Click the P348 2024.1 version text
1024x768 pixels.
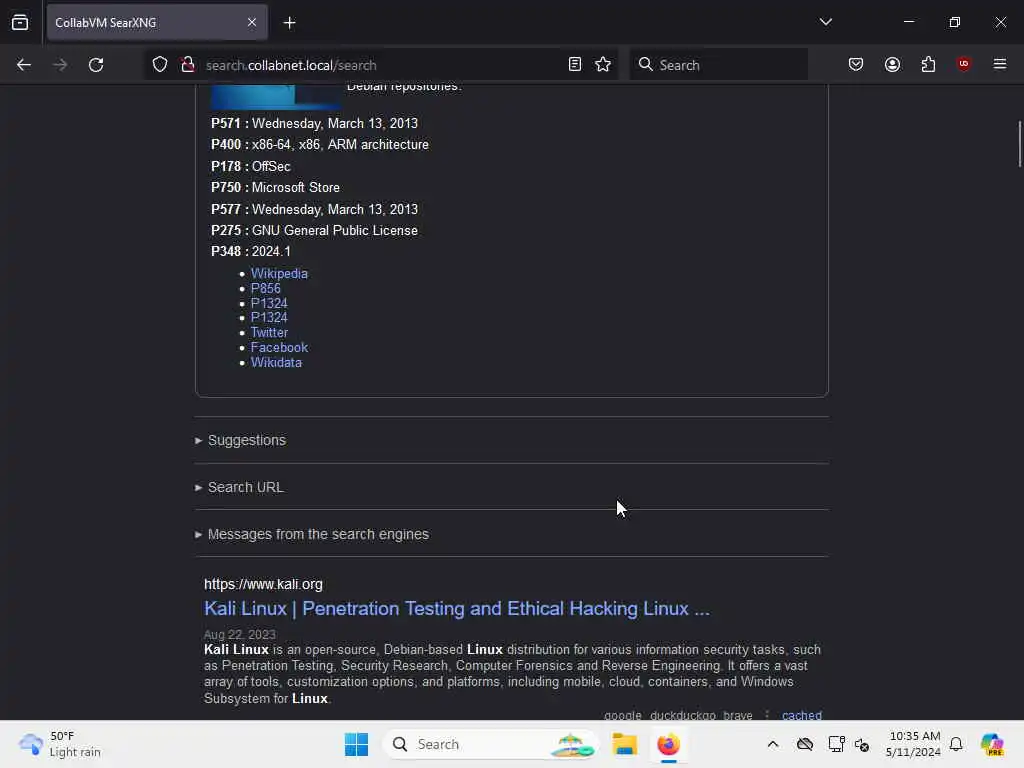coord(251,251)
